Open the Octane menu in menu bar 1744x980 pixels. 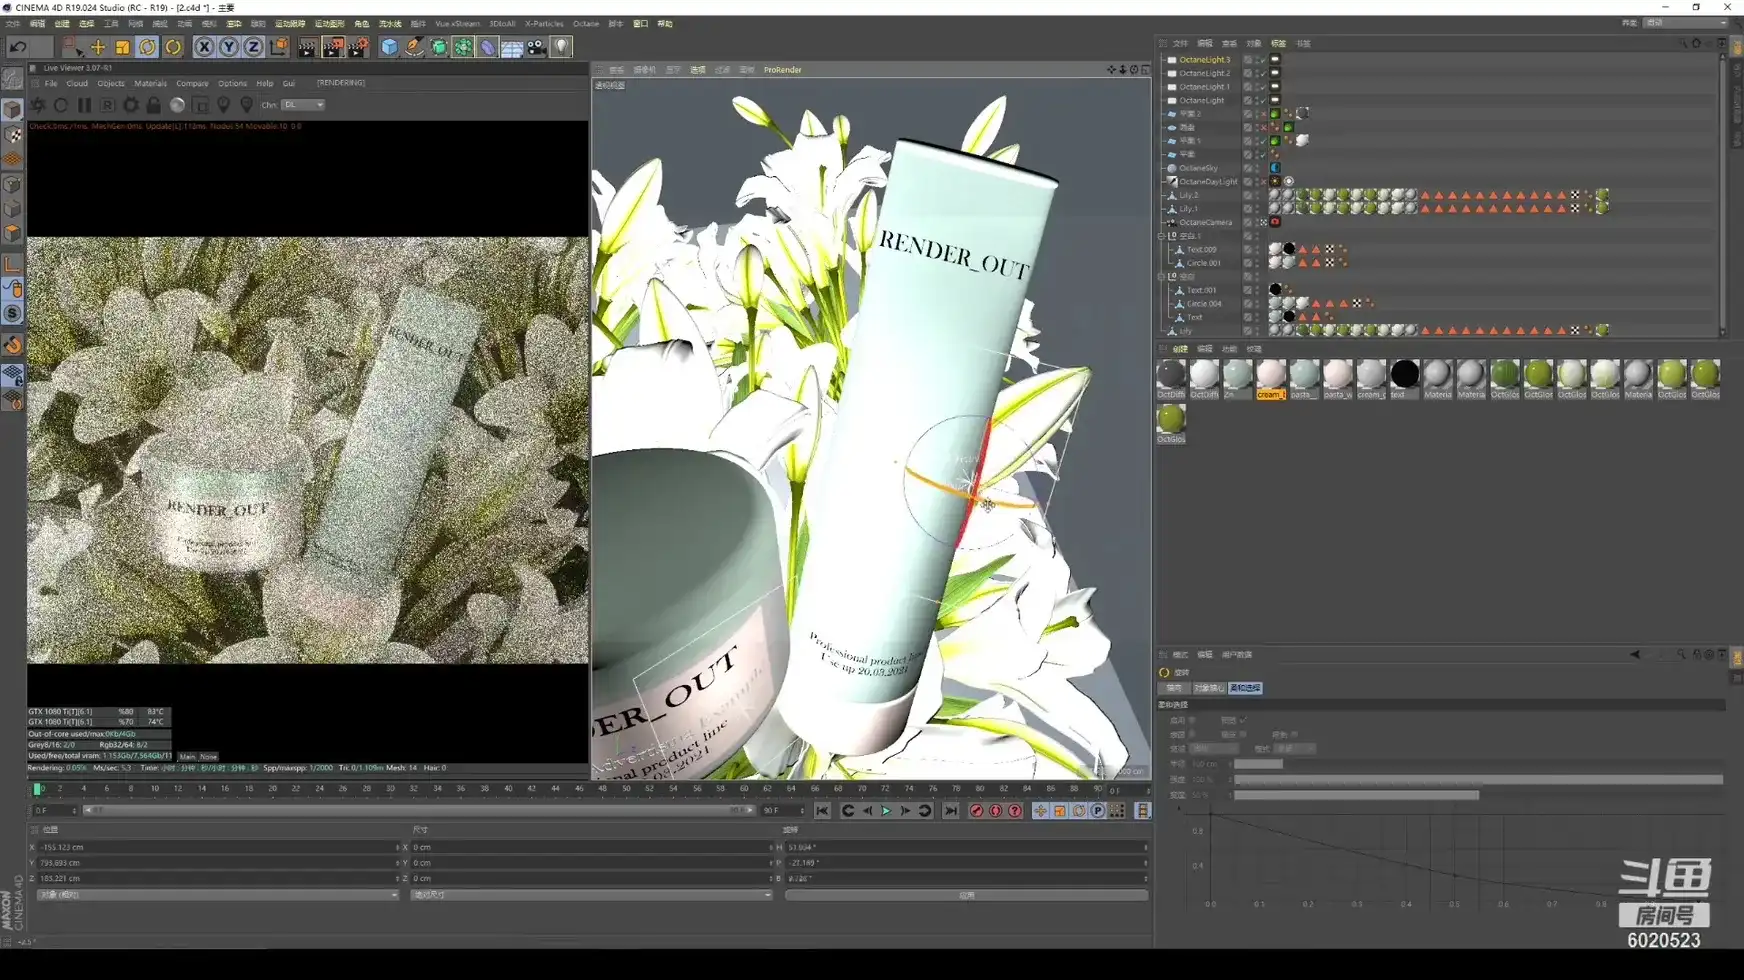click(586, 23)
